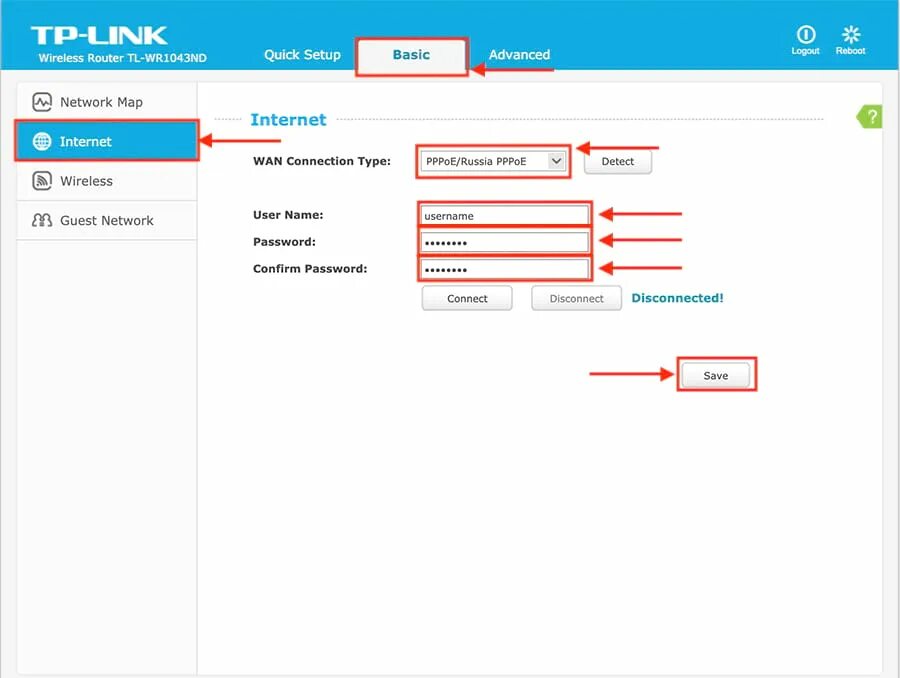Open Wireless settings in the sidebar
900x678 pixels.
coord(107,181)
